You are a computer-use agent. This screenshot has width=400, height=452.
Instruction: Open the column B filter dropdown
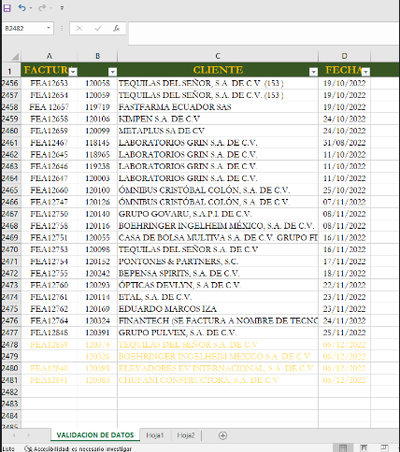click(x=113, y=72)
